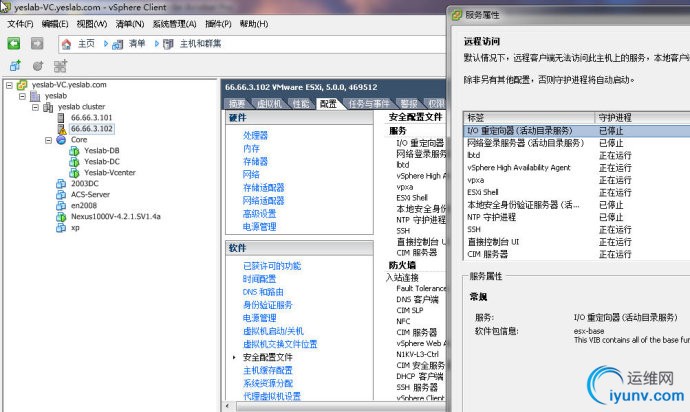The image size is (690, 412).
Task: Click the horizontal scrollbar left arrow
Action: point(228,406)
